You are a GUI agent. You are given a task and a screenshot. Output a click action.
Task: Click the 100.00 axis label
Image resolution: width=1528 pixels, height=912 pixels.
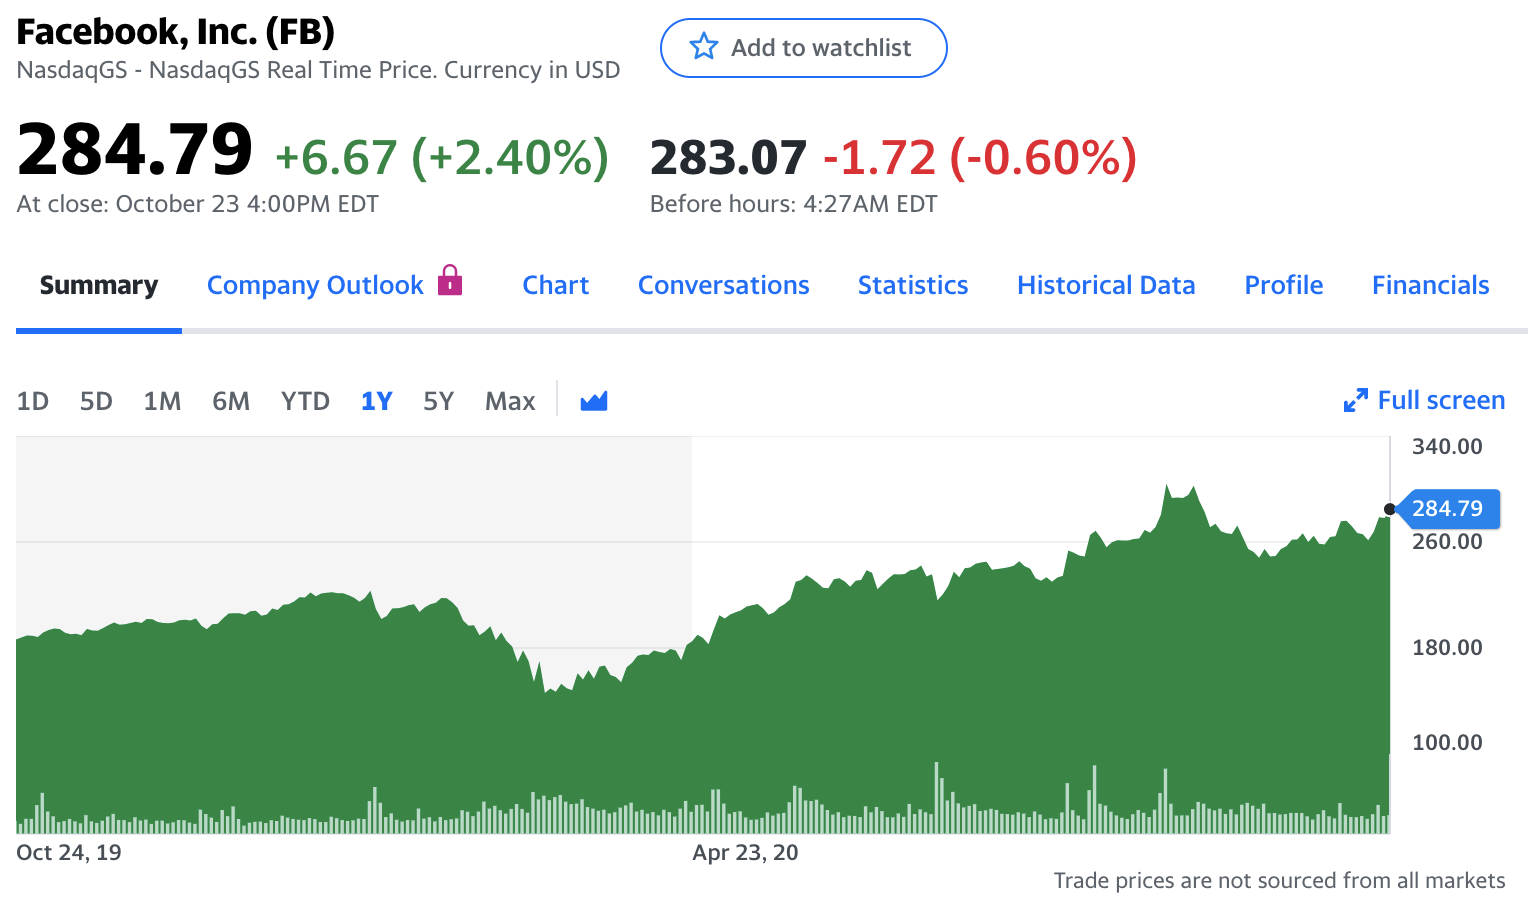click(x=1447, y=743)
